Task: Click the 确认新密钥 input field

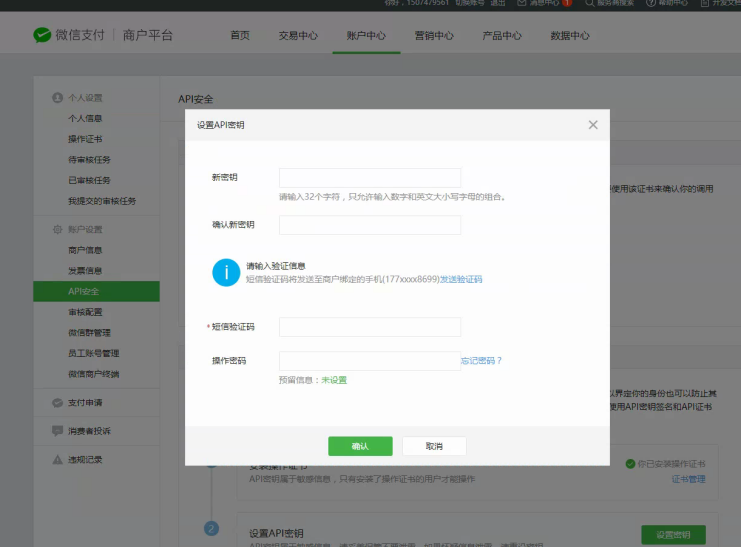Action: [x=370, y=225]
